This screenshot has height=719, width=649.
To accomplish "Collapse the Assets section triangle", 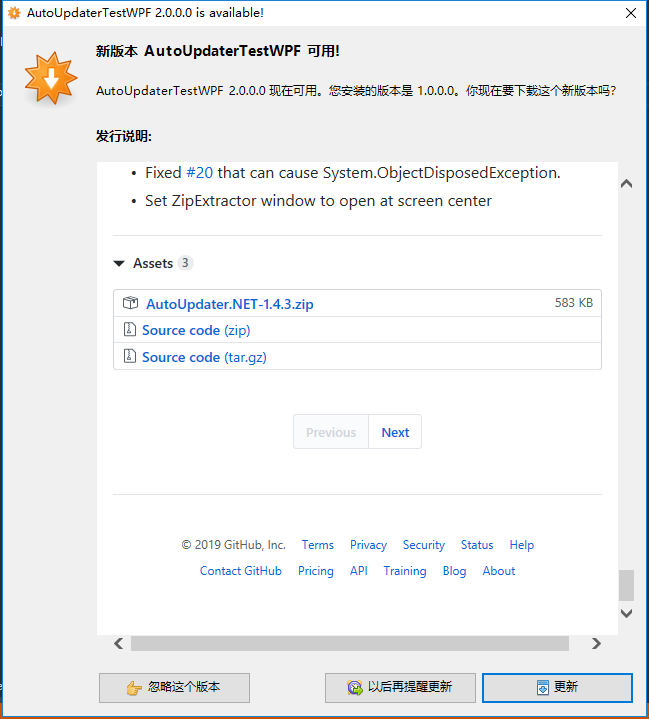I will [119, 263].
